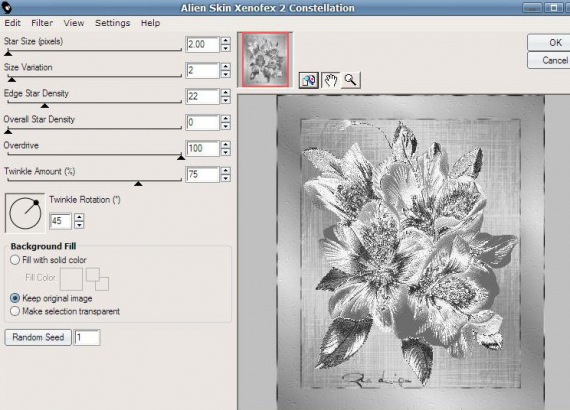
Task: Open the Settings menu
Action: (112, 23)
